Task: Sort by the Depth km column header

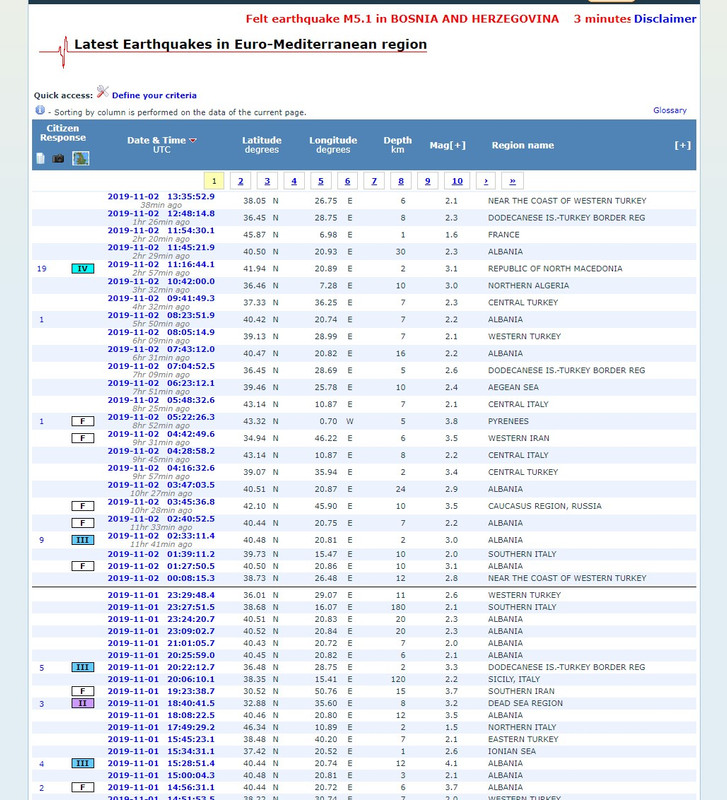Action: (x=397, y=144)
